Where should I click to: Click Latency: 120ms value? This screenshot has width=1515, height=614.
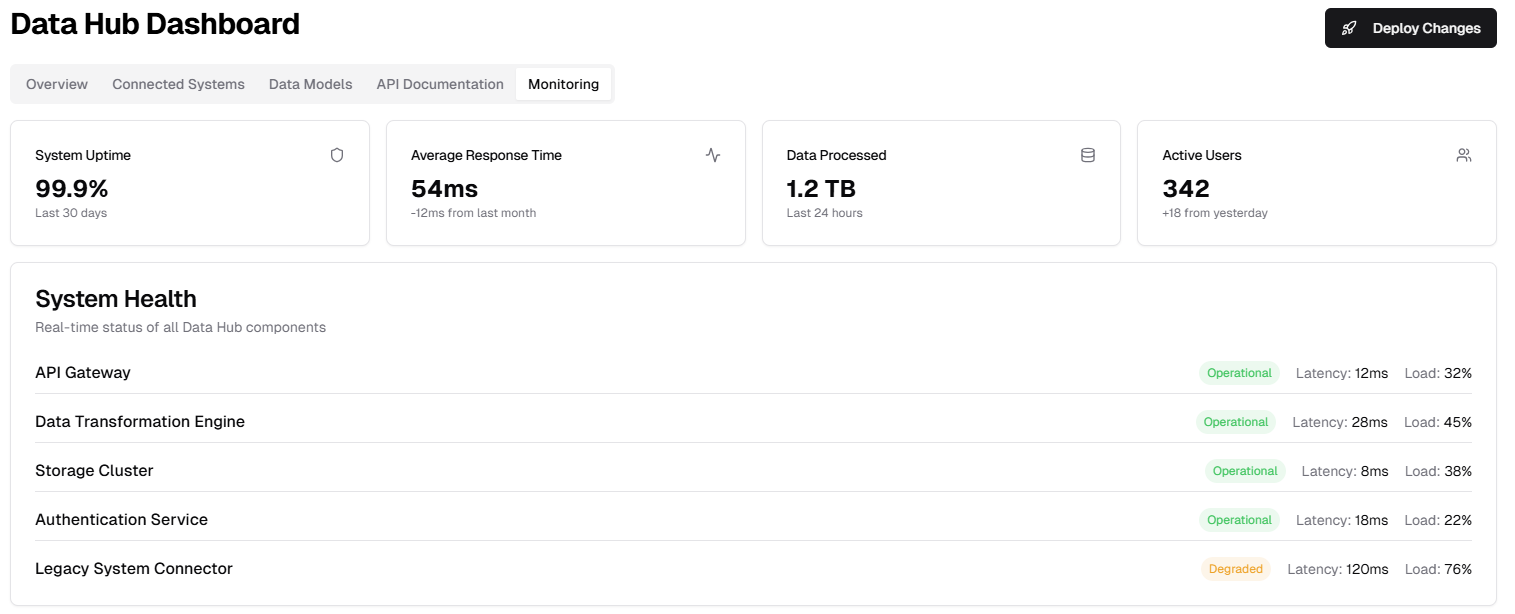(x=1338, y=569)
